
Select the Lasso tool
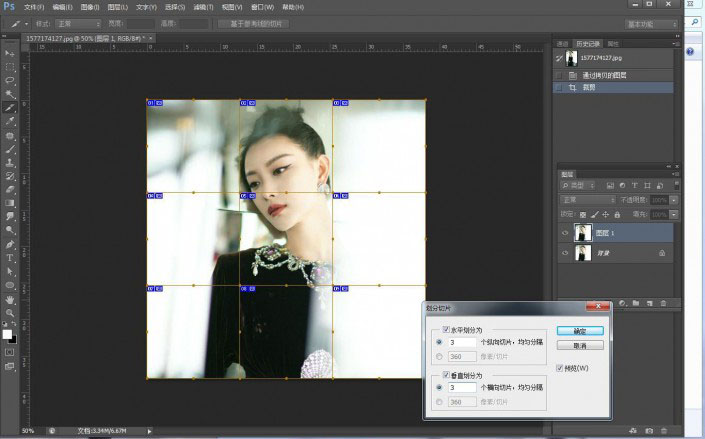coord(10,80)
